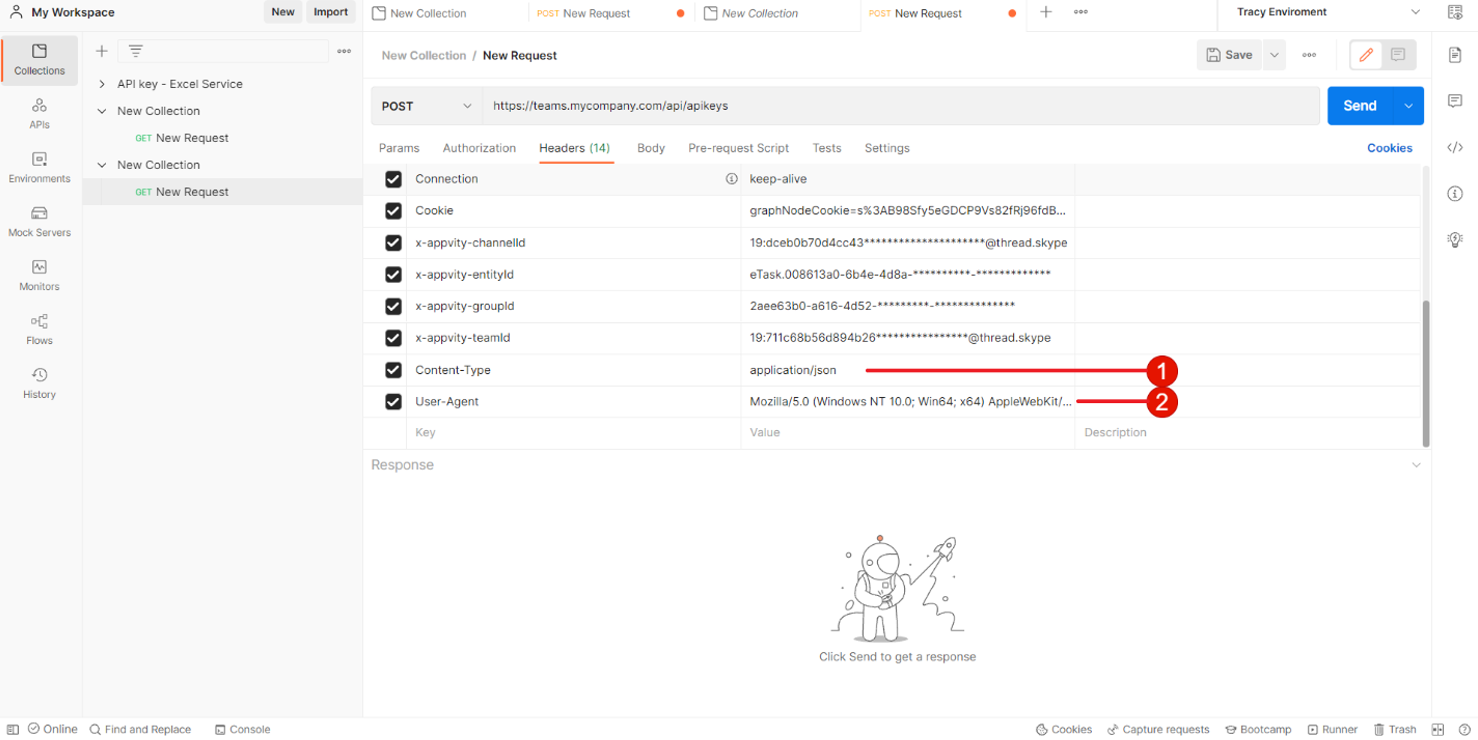The height and width of the screenshot is (740, 1478).
Task: Click the headers table vertical scrollbar
Action: (x=1425, y=372)
